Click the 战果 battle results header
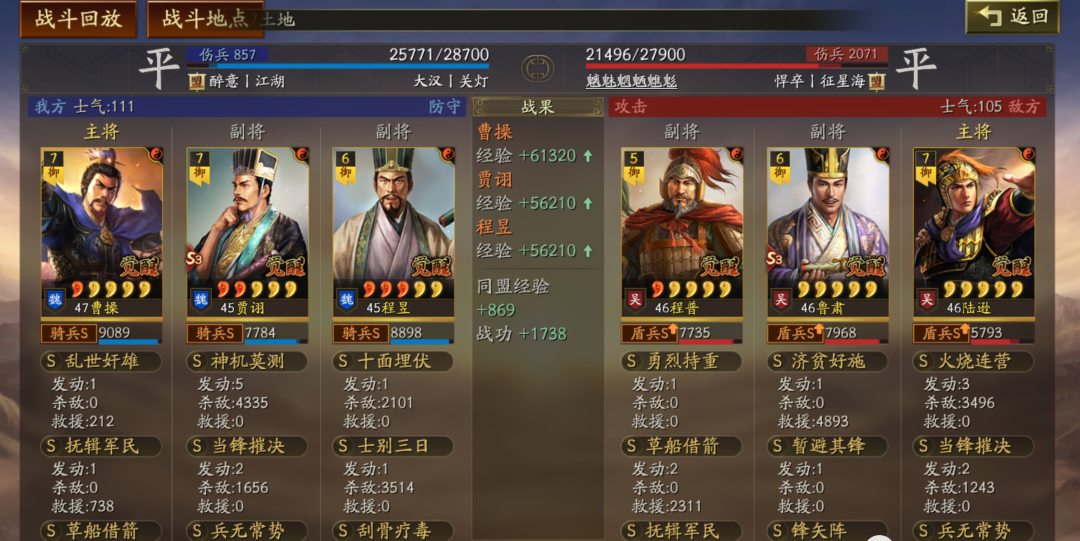1080x541 pixels. pos(538,107)
